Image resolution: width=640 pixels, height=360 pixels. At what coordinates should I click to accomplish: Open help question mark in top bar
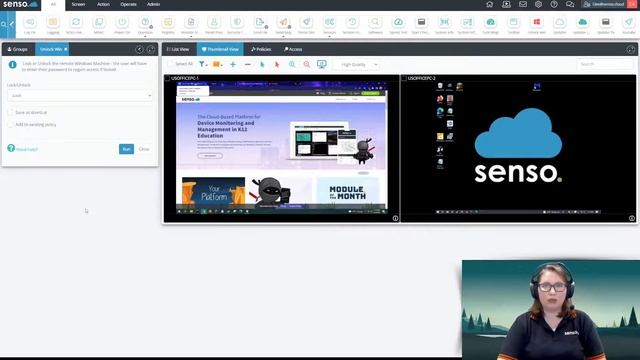click(x=554, y=4)
